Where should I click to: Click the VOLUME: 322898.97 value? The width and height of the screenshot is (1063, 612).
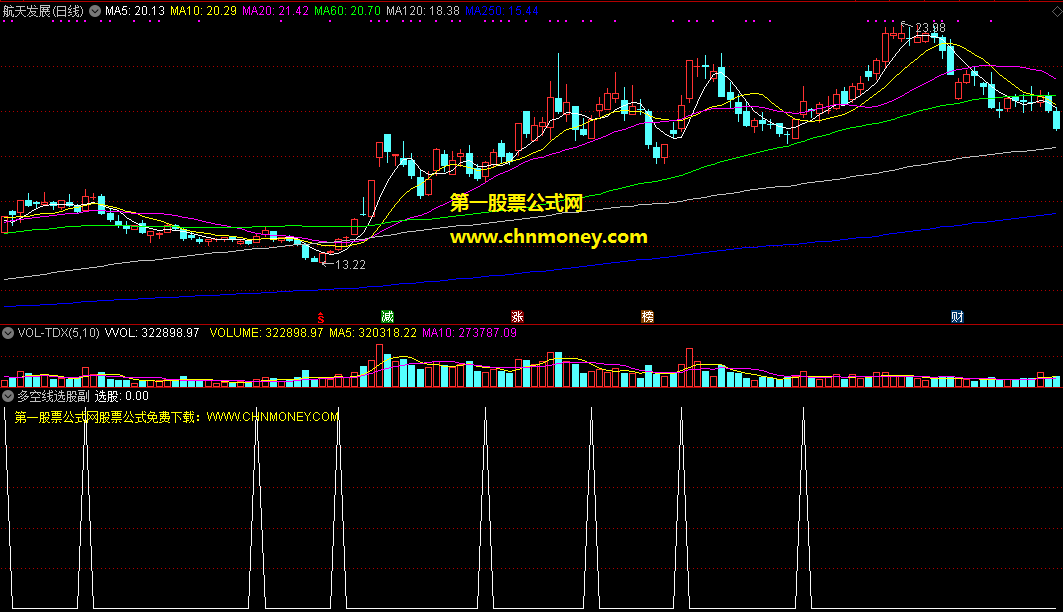266,333
